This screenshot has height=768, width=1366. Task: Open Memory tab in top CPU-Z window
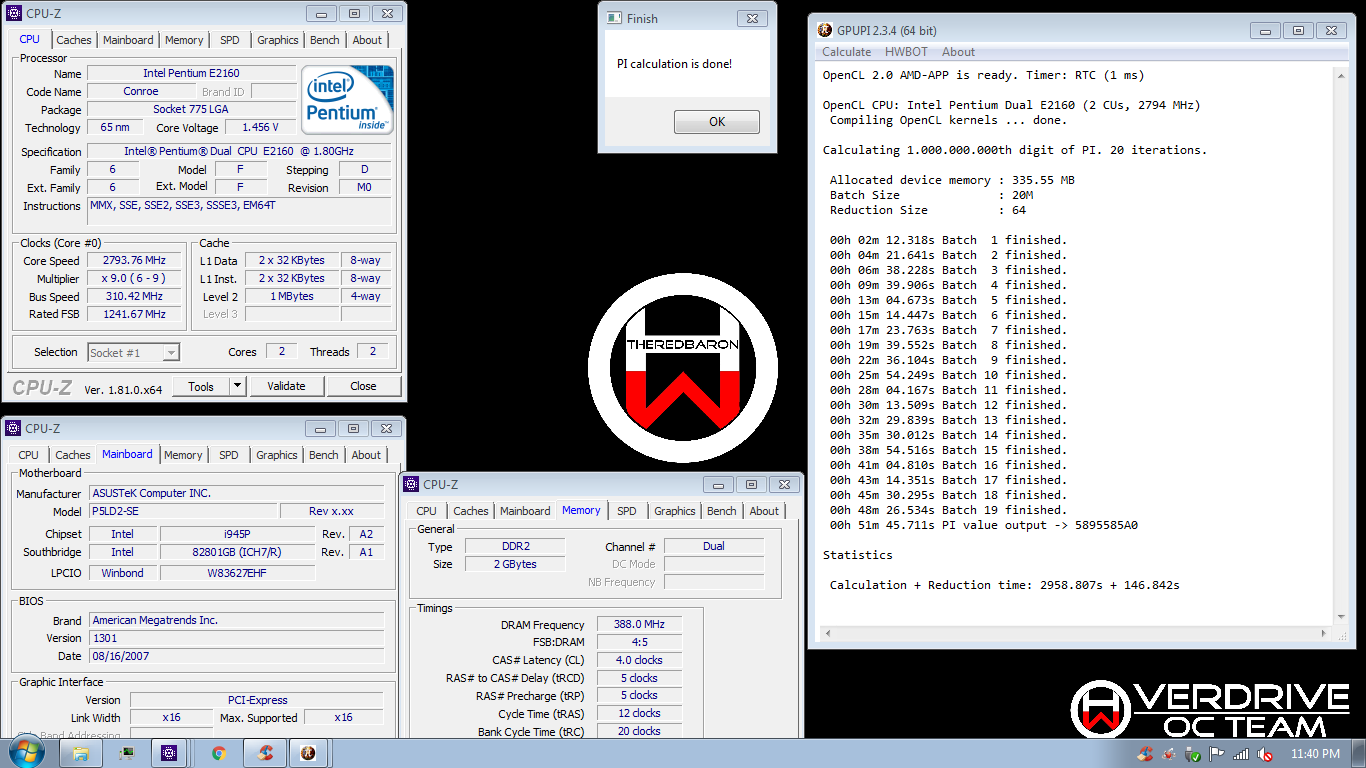coord(184,40)
